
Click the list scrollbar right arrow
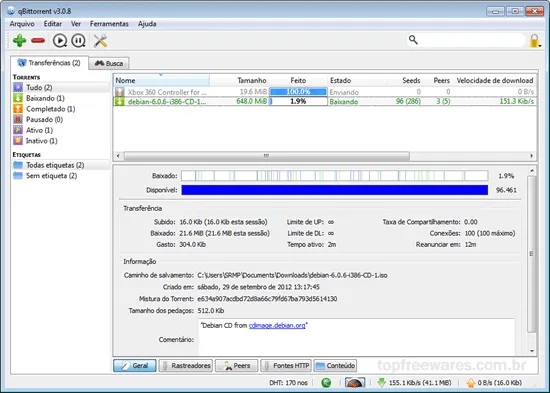pyautogui.click(x=532, y=155)
